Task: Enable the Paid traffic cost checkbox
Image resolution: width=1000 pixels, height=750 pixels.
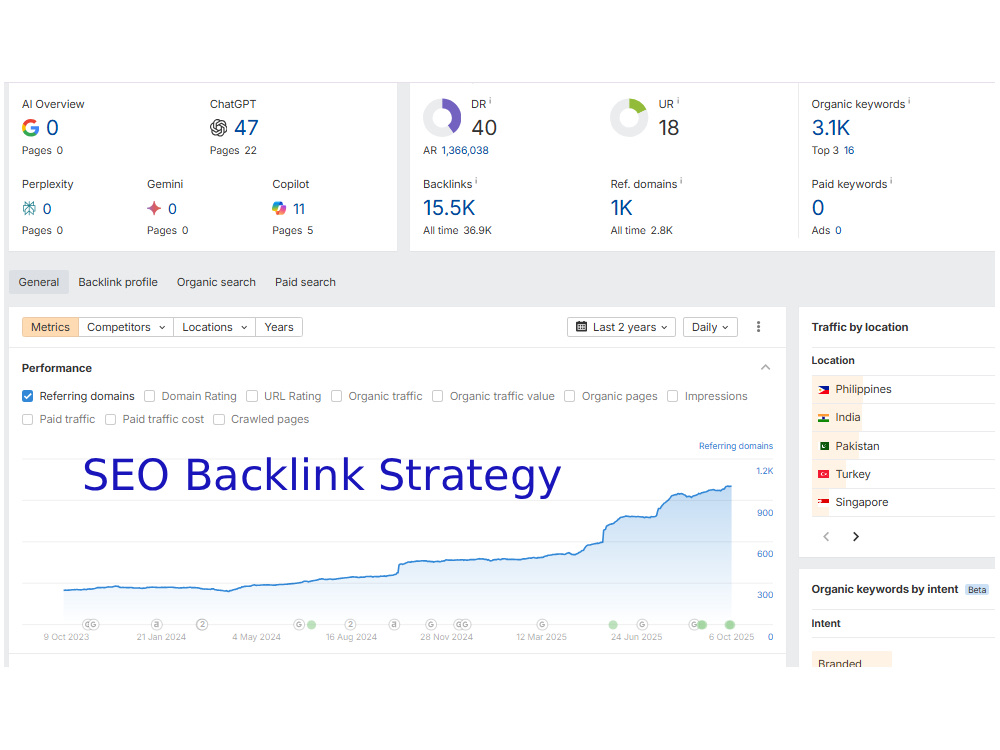Action: click(x=110, y=420)
